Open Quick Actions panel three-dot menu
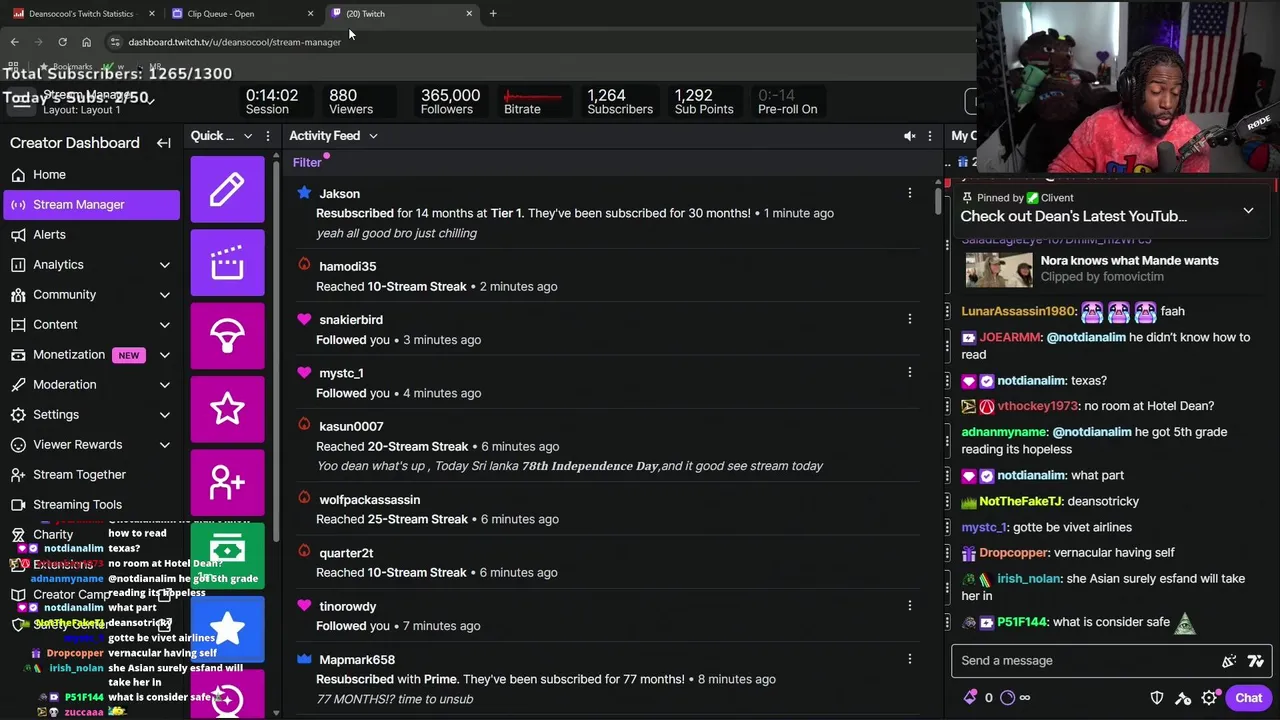The width and height of the screenshot is (1280, 720). (267, 136)
